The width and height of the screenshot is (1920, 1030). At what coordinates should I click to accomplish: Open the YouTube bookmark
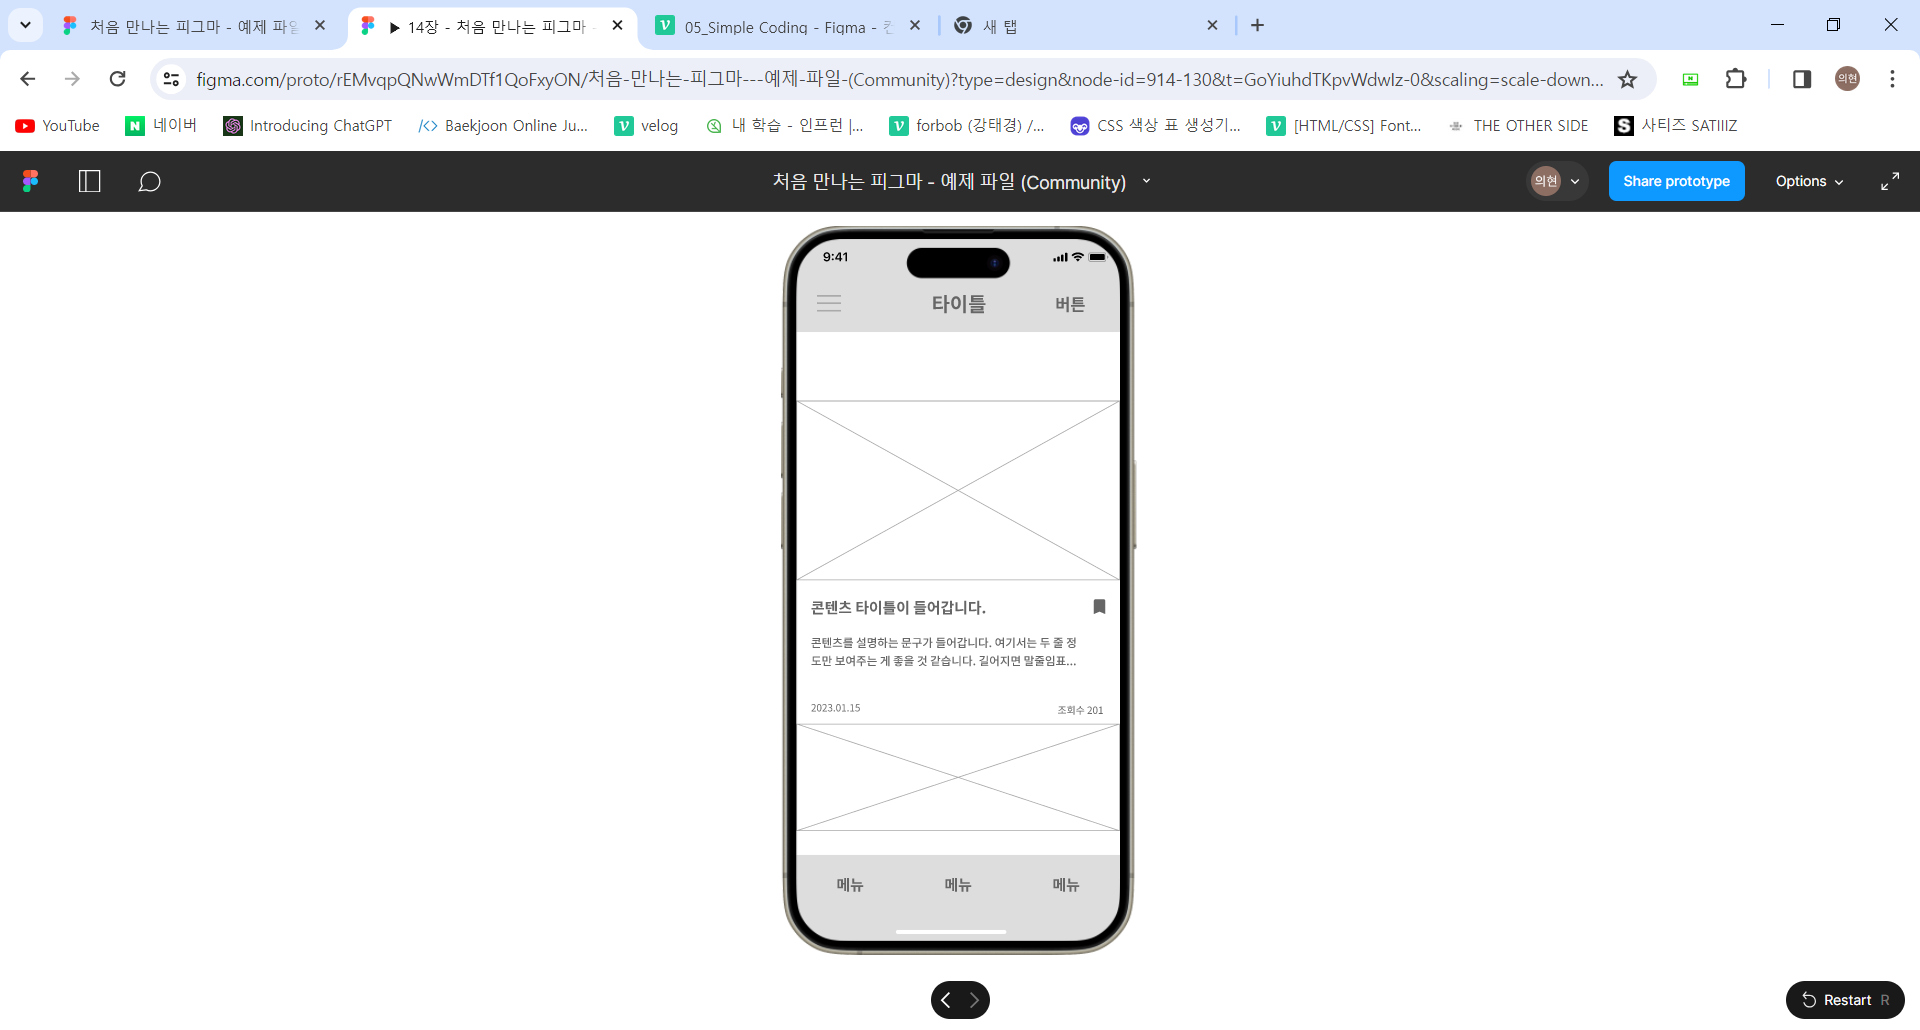(x=58, y=125)
